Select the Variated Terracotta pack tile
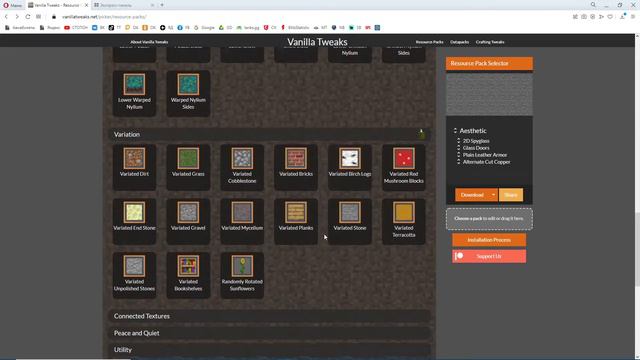640x360 pixels. [x=404, y=221]
